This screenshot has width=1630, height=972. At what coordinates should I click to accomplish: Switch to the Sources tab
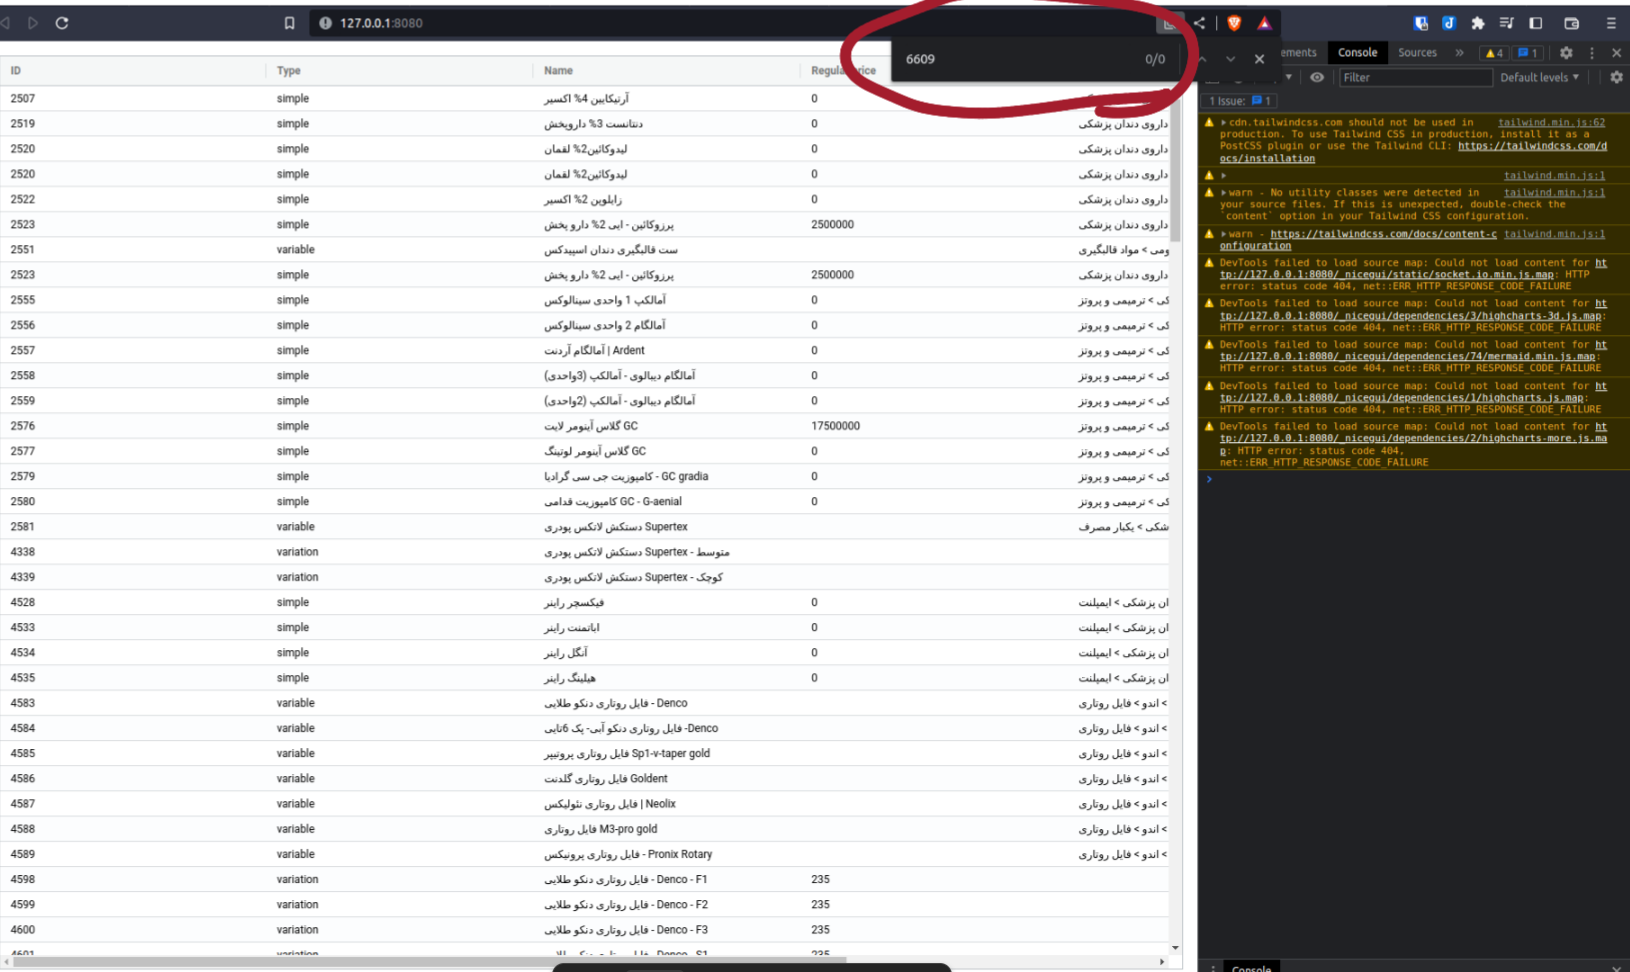coord(1417,52)
